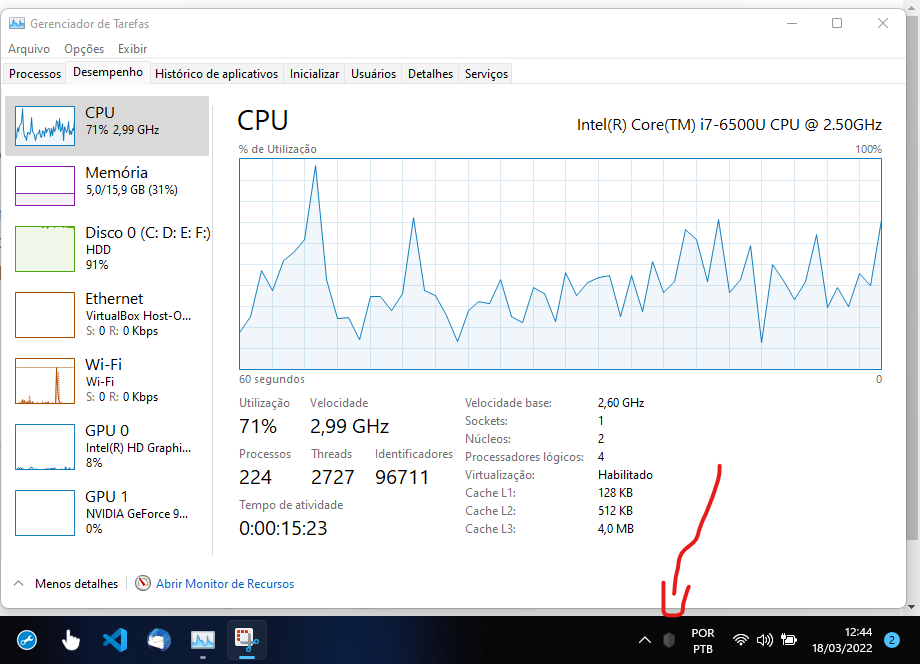This screenshot has width=920, height=664.
Task: Open Visual Studio Code from taskbar
Action: coord(115,640)
